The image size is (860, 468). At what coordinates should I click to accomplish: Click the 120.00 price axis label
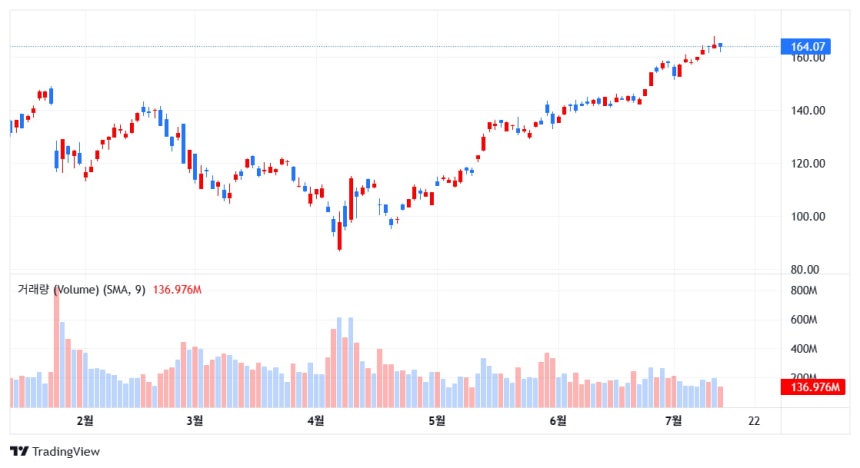[808, 163]
